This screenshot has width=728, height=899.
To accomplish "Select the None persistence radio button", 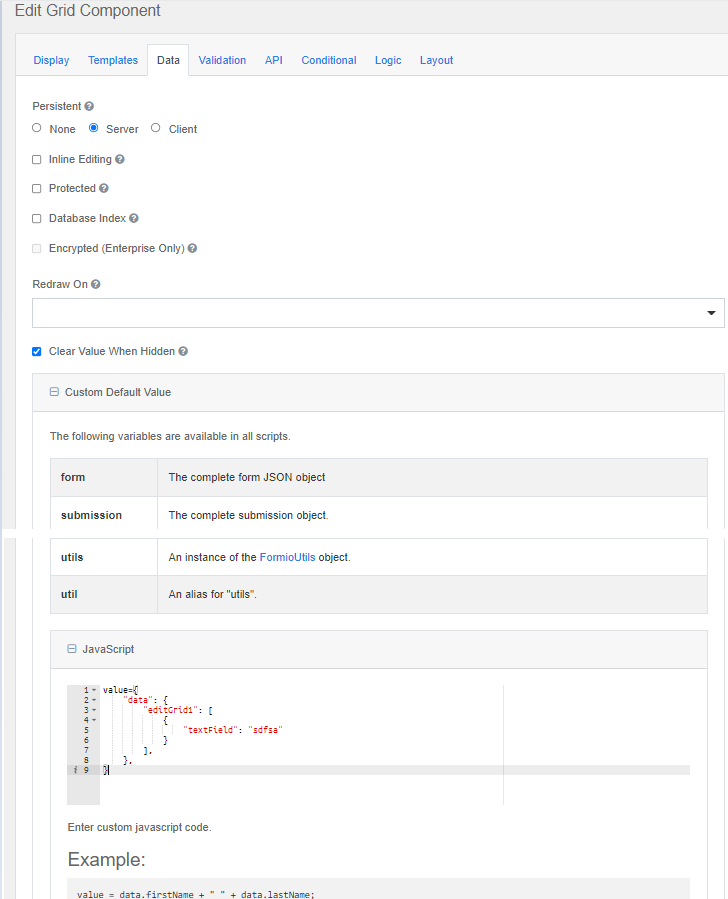I will (x=36, y=128).
